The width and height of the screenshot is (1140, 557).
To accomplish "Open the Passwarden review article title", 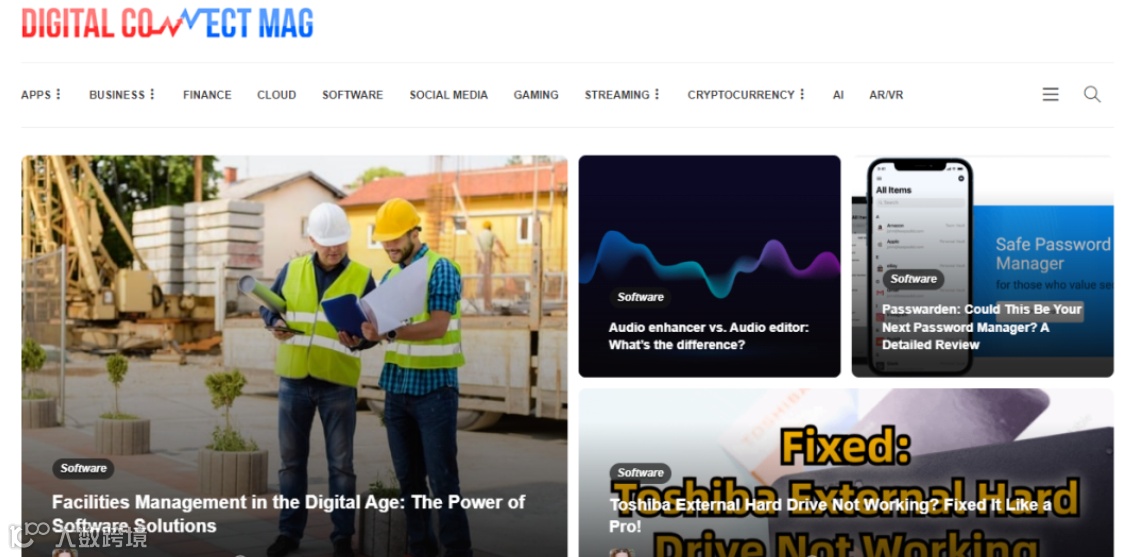I will (982, 327).
